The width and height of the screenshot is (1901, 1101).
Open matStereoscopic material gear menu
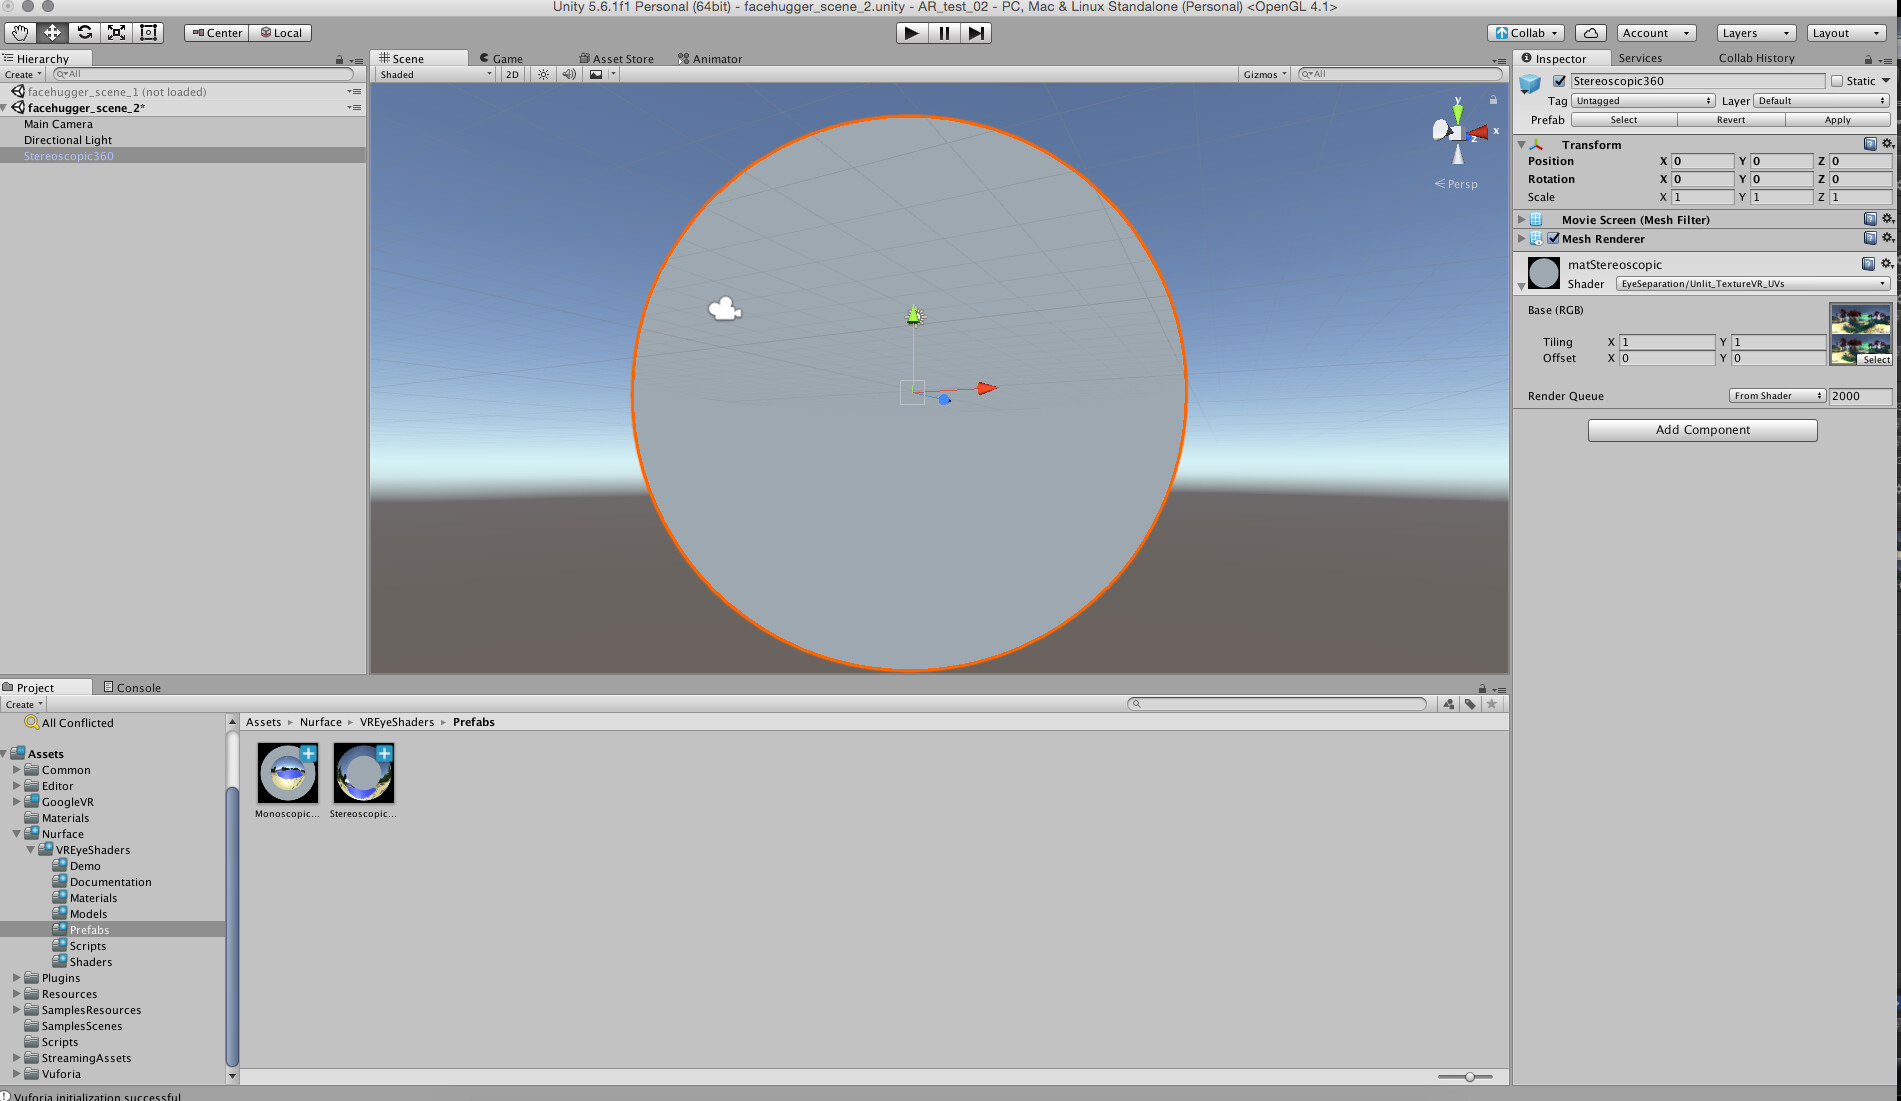click(1887, 264)
